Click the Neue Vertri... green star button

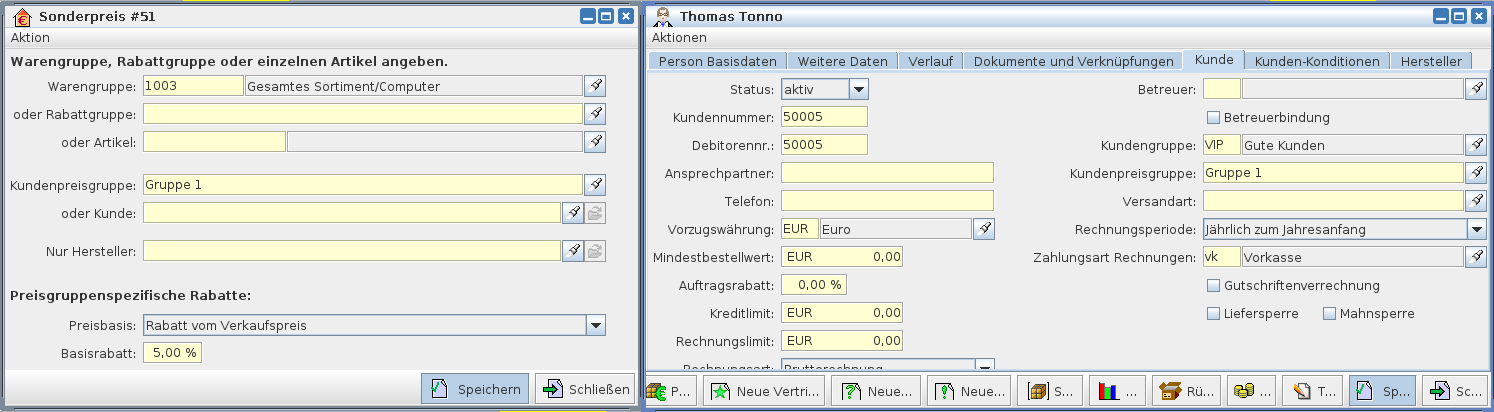pos(766,391)
